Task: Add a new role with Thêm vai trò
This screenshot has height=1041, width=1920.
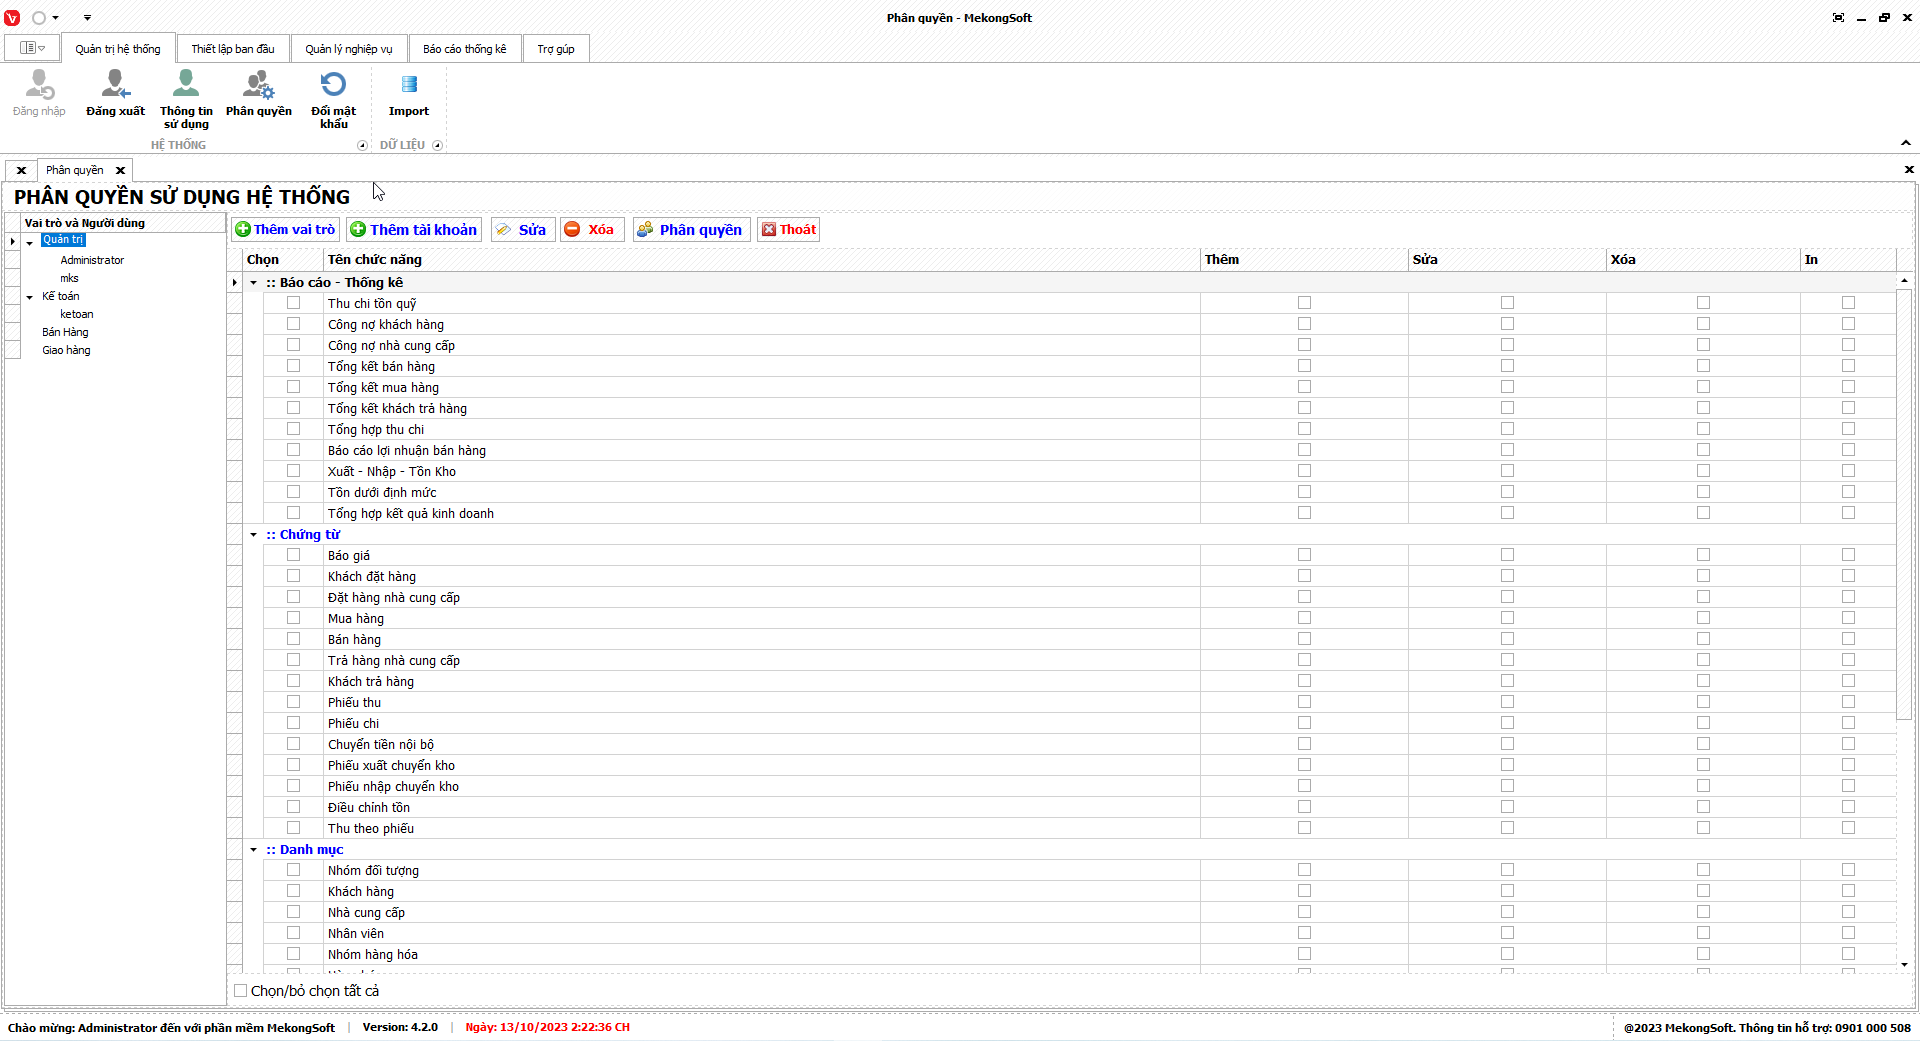Action: 285,230
